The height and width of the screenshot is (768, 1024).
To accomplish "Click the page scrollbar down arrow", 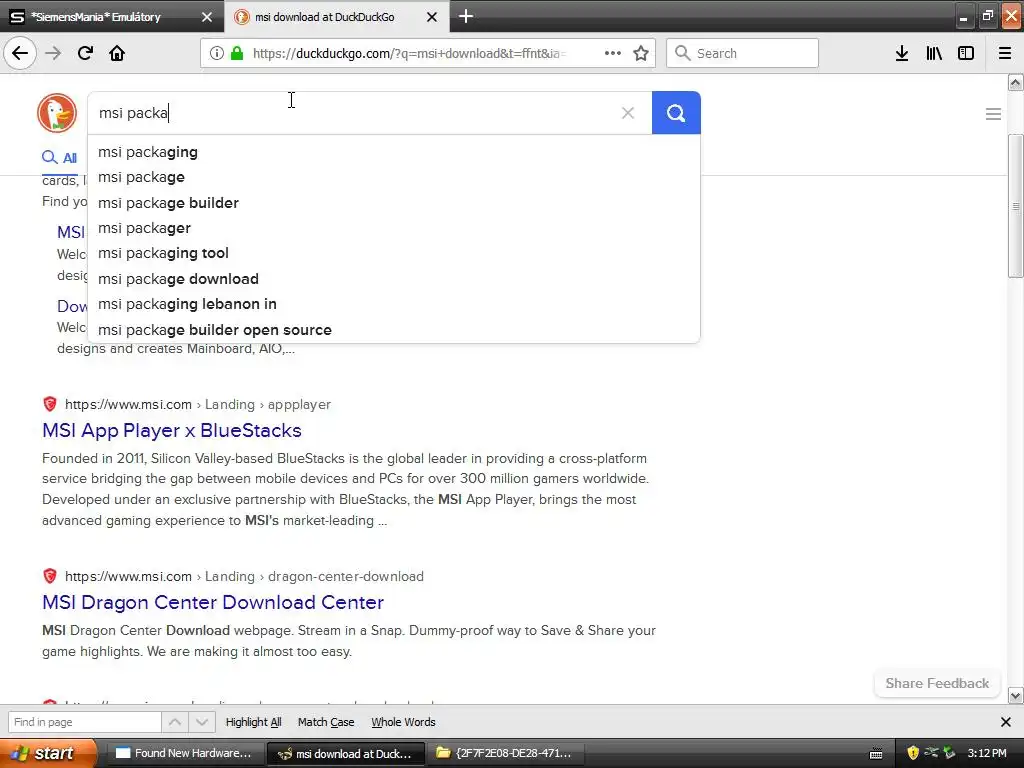I will point(1016,696).
